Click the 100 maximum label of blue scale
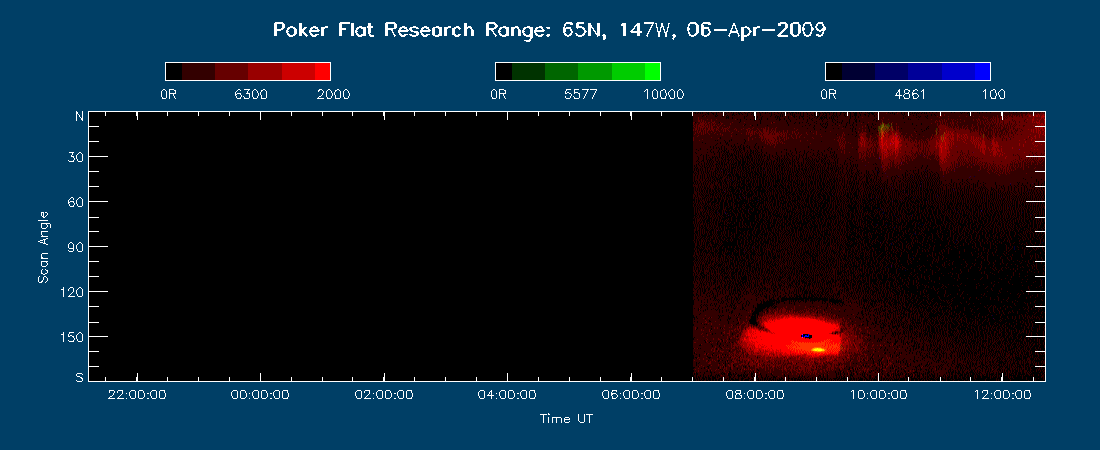Screen dimensions: 1100x450 tap(993, 95)
